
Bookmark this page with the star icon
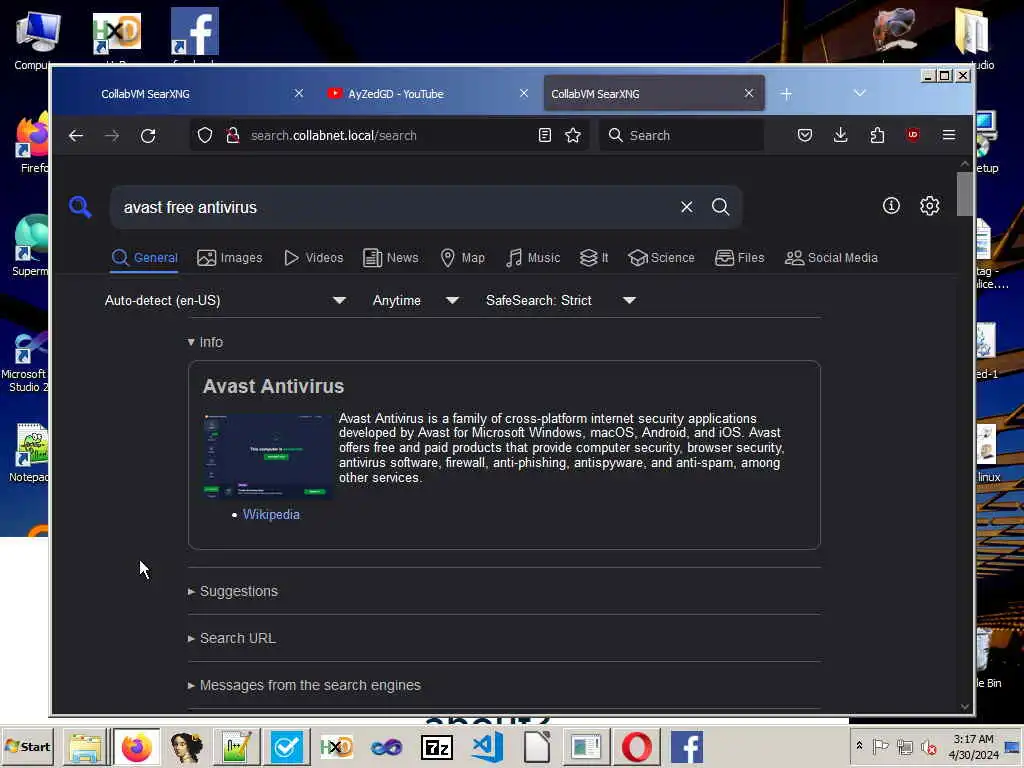click(573, 135)
